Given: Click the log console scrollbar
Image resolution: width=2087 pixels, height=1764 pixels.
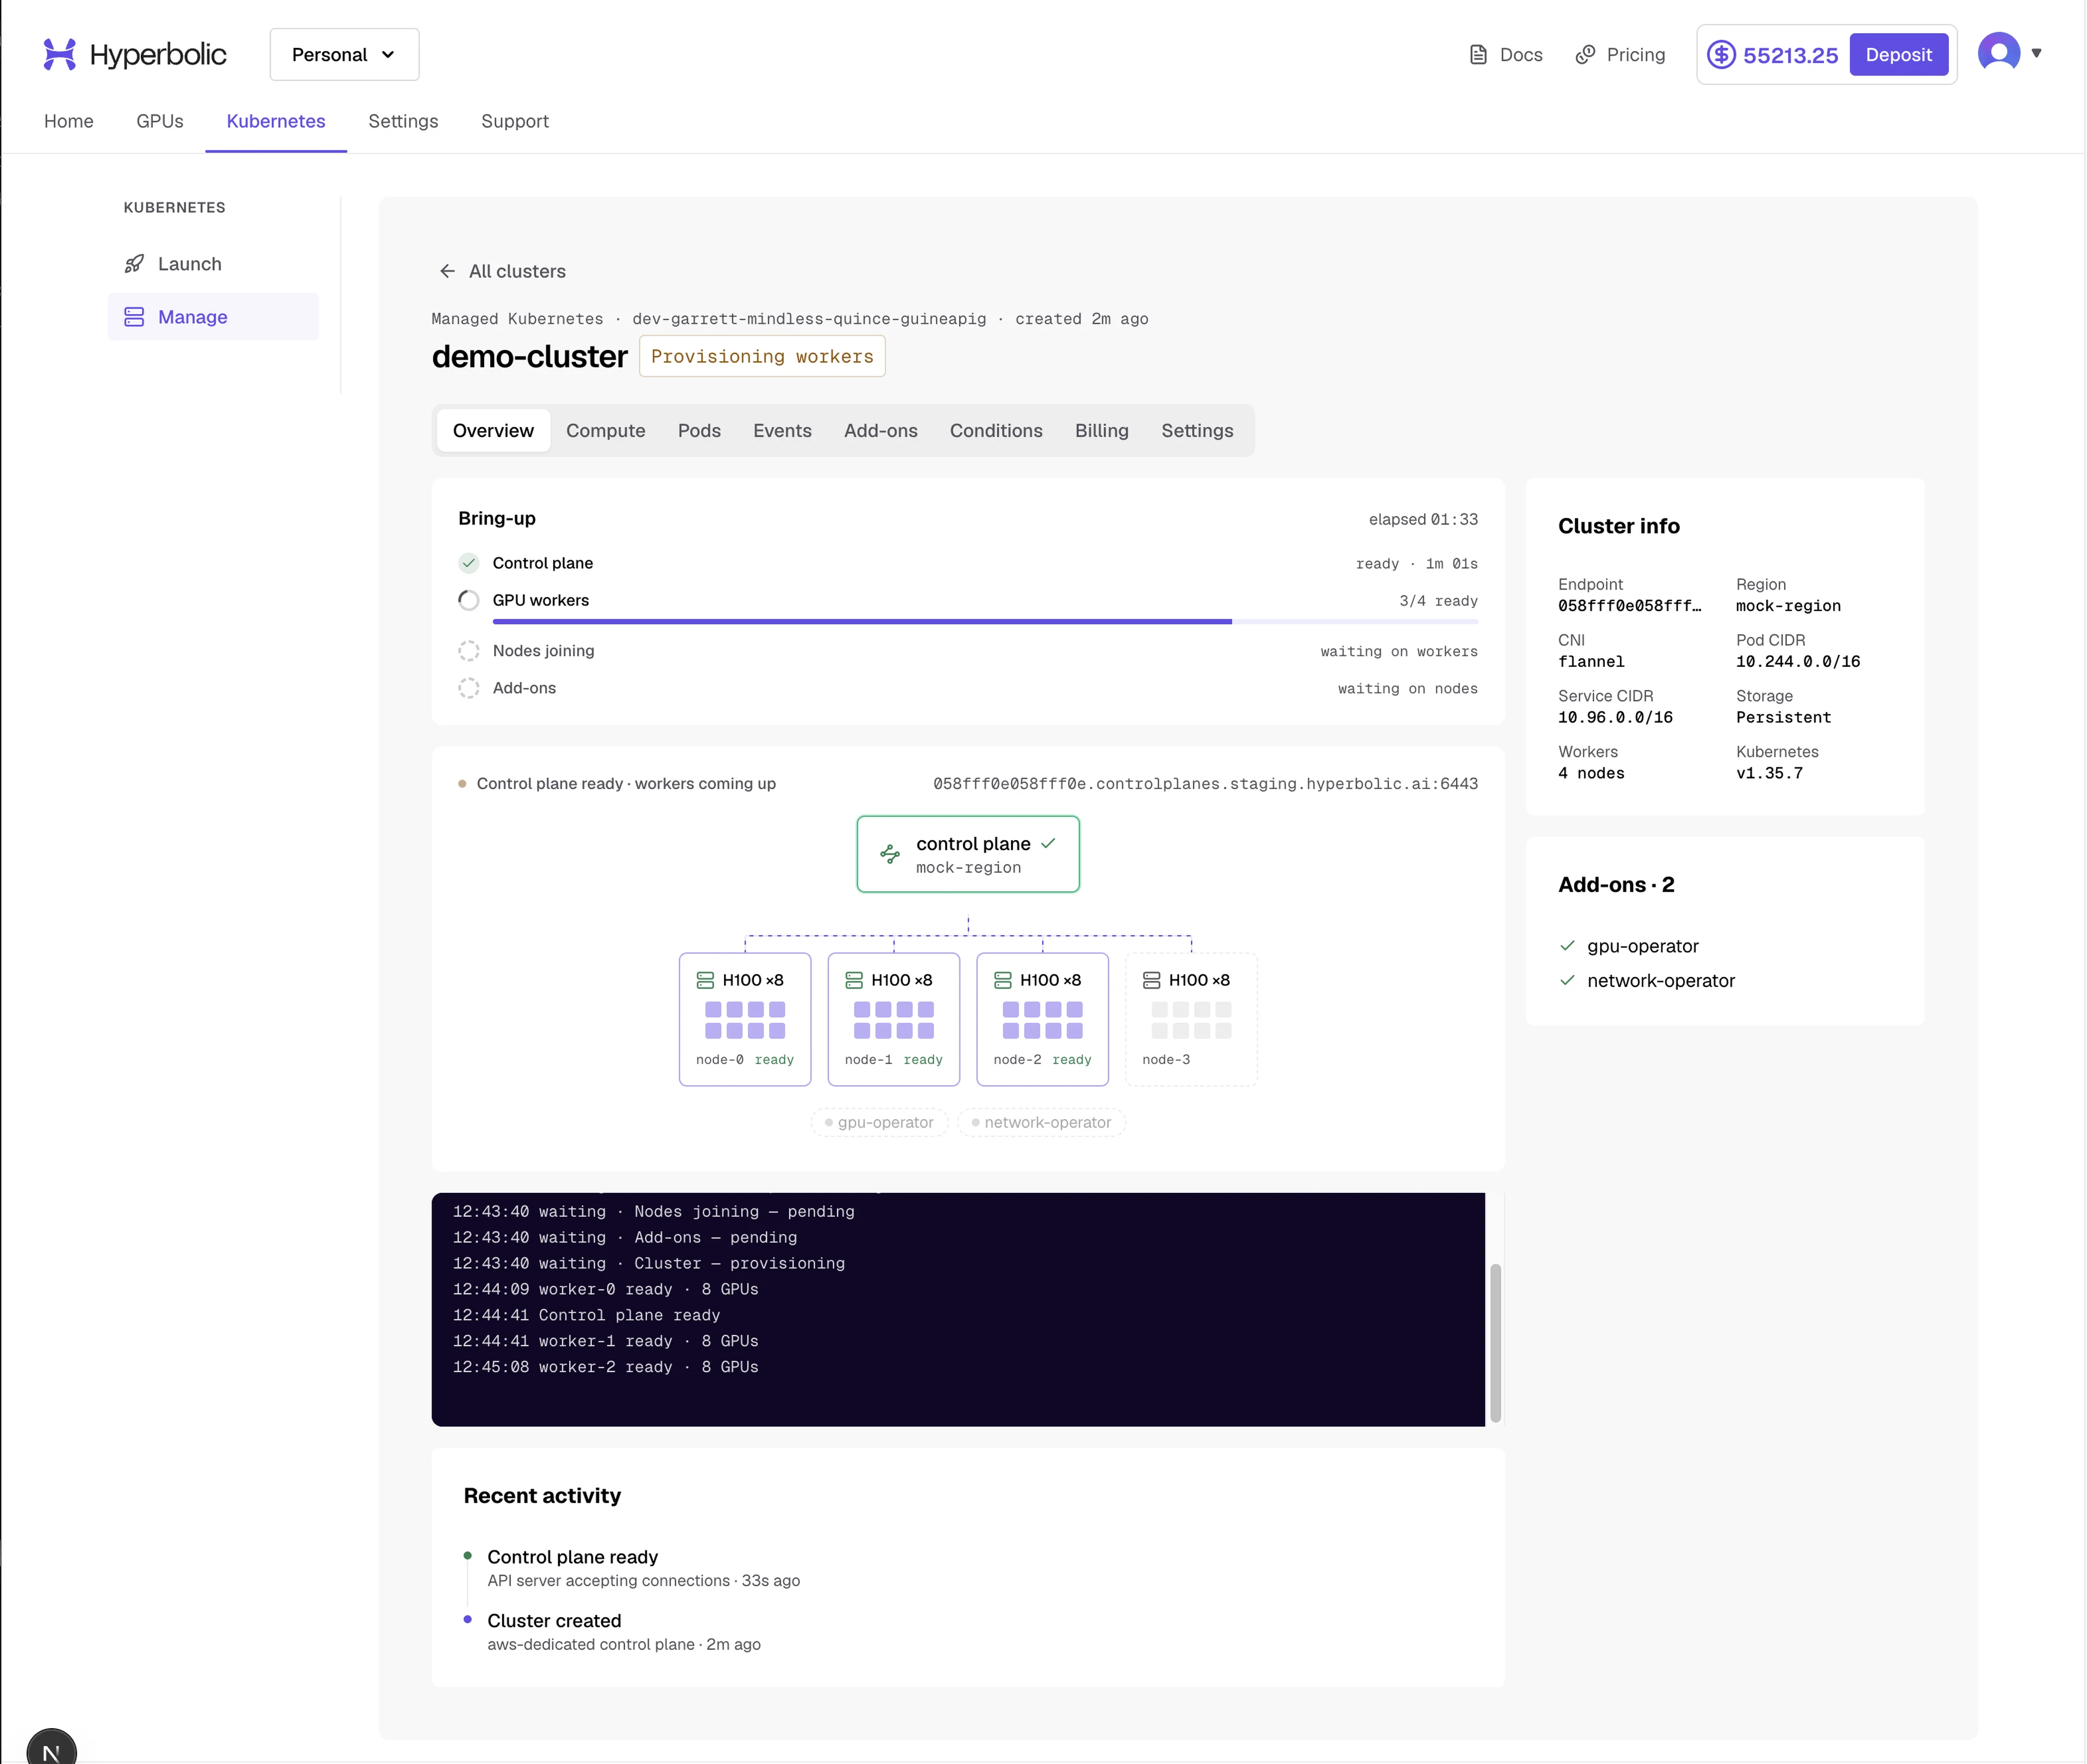Looking at the screenshot, I should pyautogui.click(x=1495, y=1342).
